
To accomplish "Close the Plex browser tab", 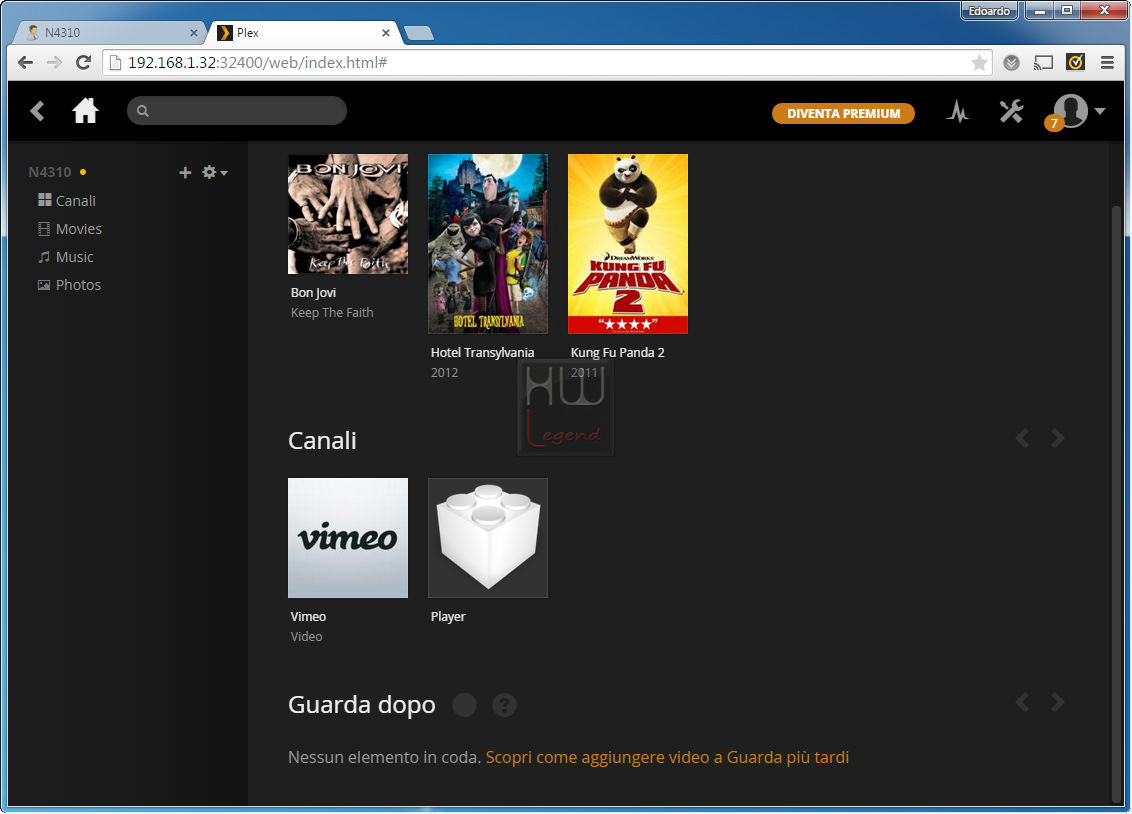I will 386,32.
